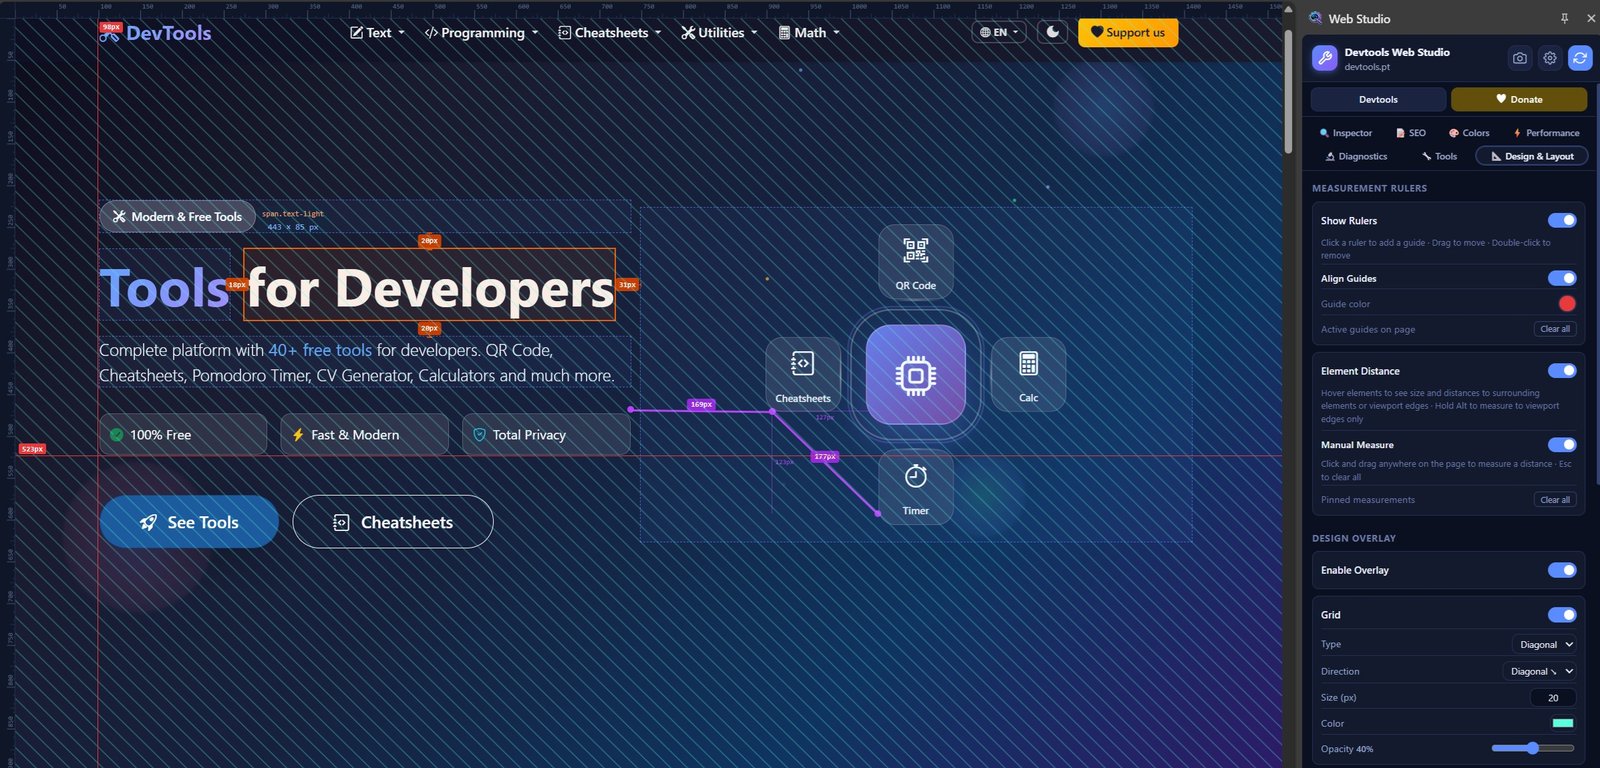Click the Total Privacy feature pill
The height and width of the screenshot is (768, 1600).
[546, 435]
